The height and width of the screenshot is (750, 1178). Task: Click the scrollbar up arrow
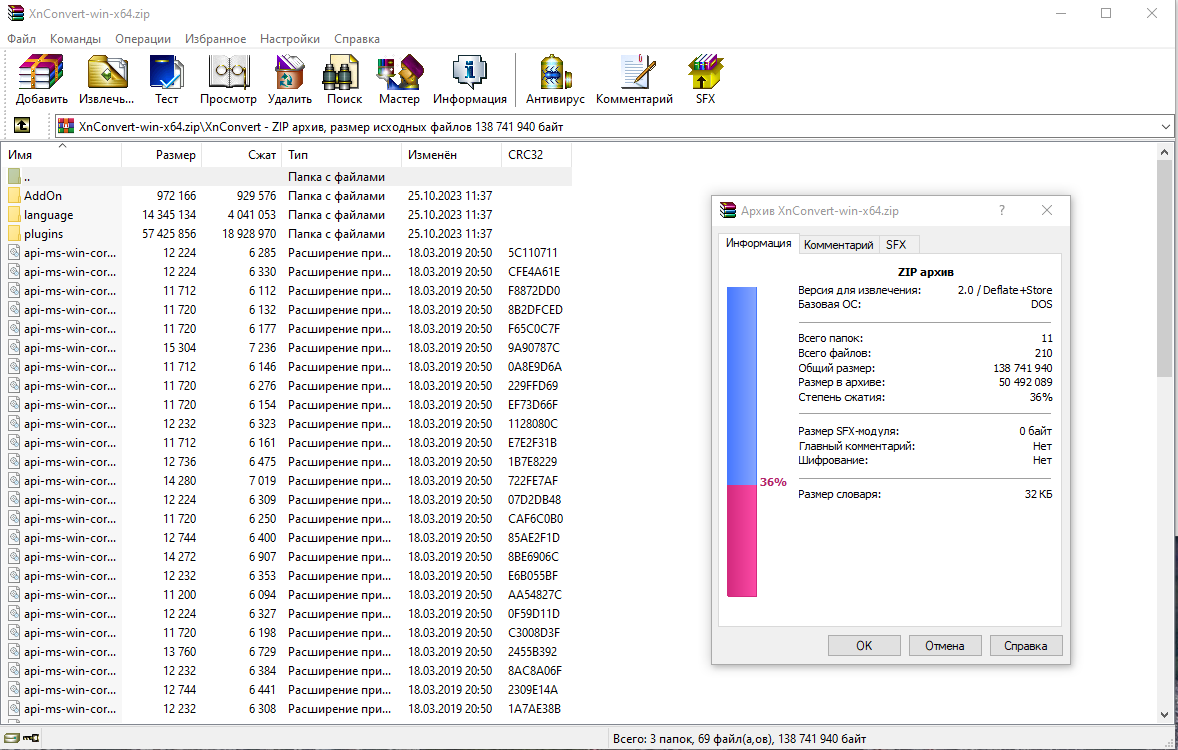tap(1164, 152)
